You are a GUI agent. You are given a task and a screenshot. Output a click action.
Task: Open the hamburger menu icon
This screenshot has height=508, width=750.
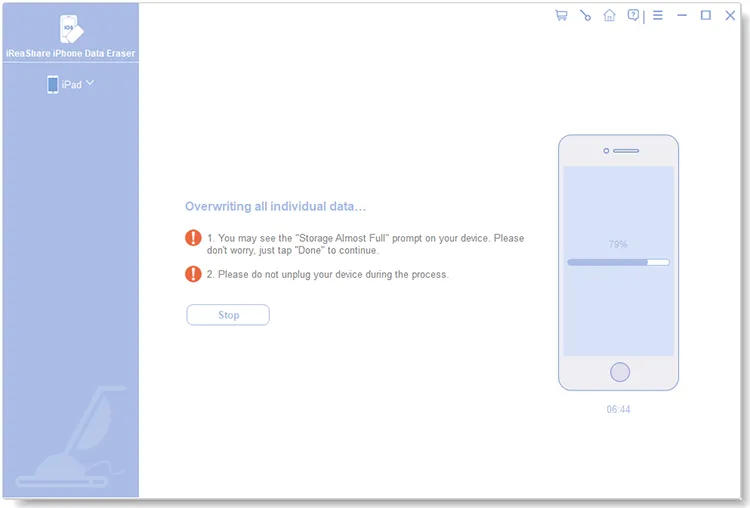[x=658, y=15]
